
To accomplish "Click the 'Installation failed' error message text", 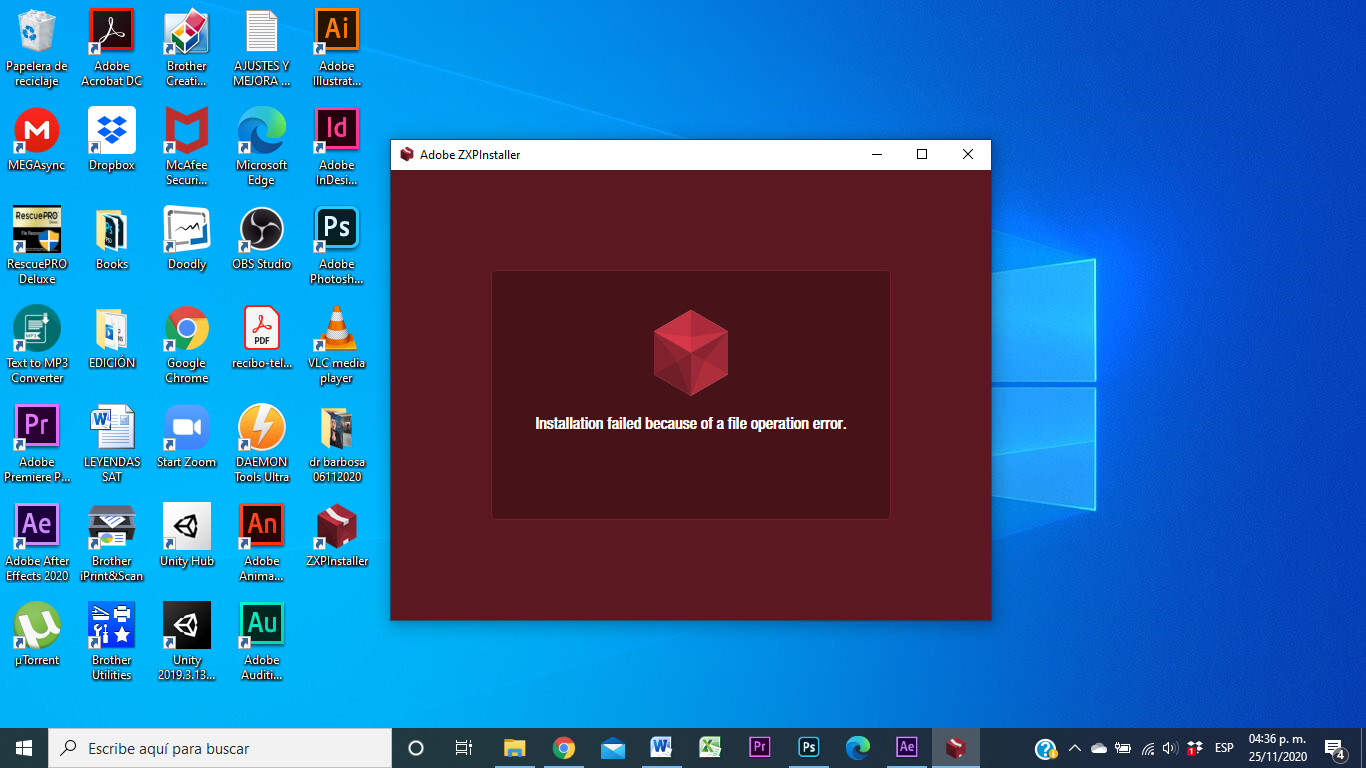I will pos(691,424).
